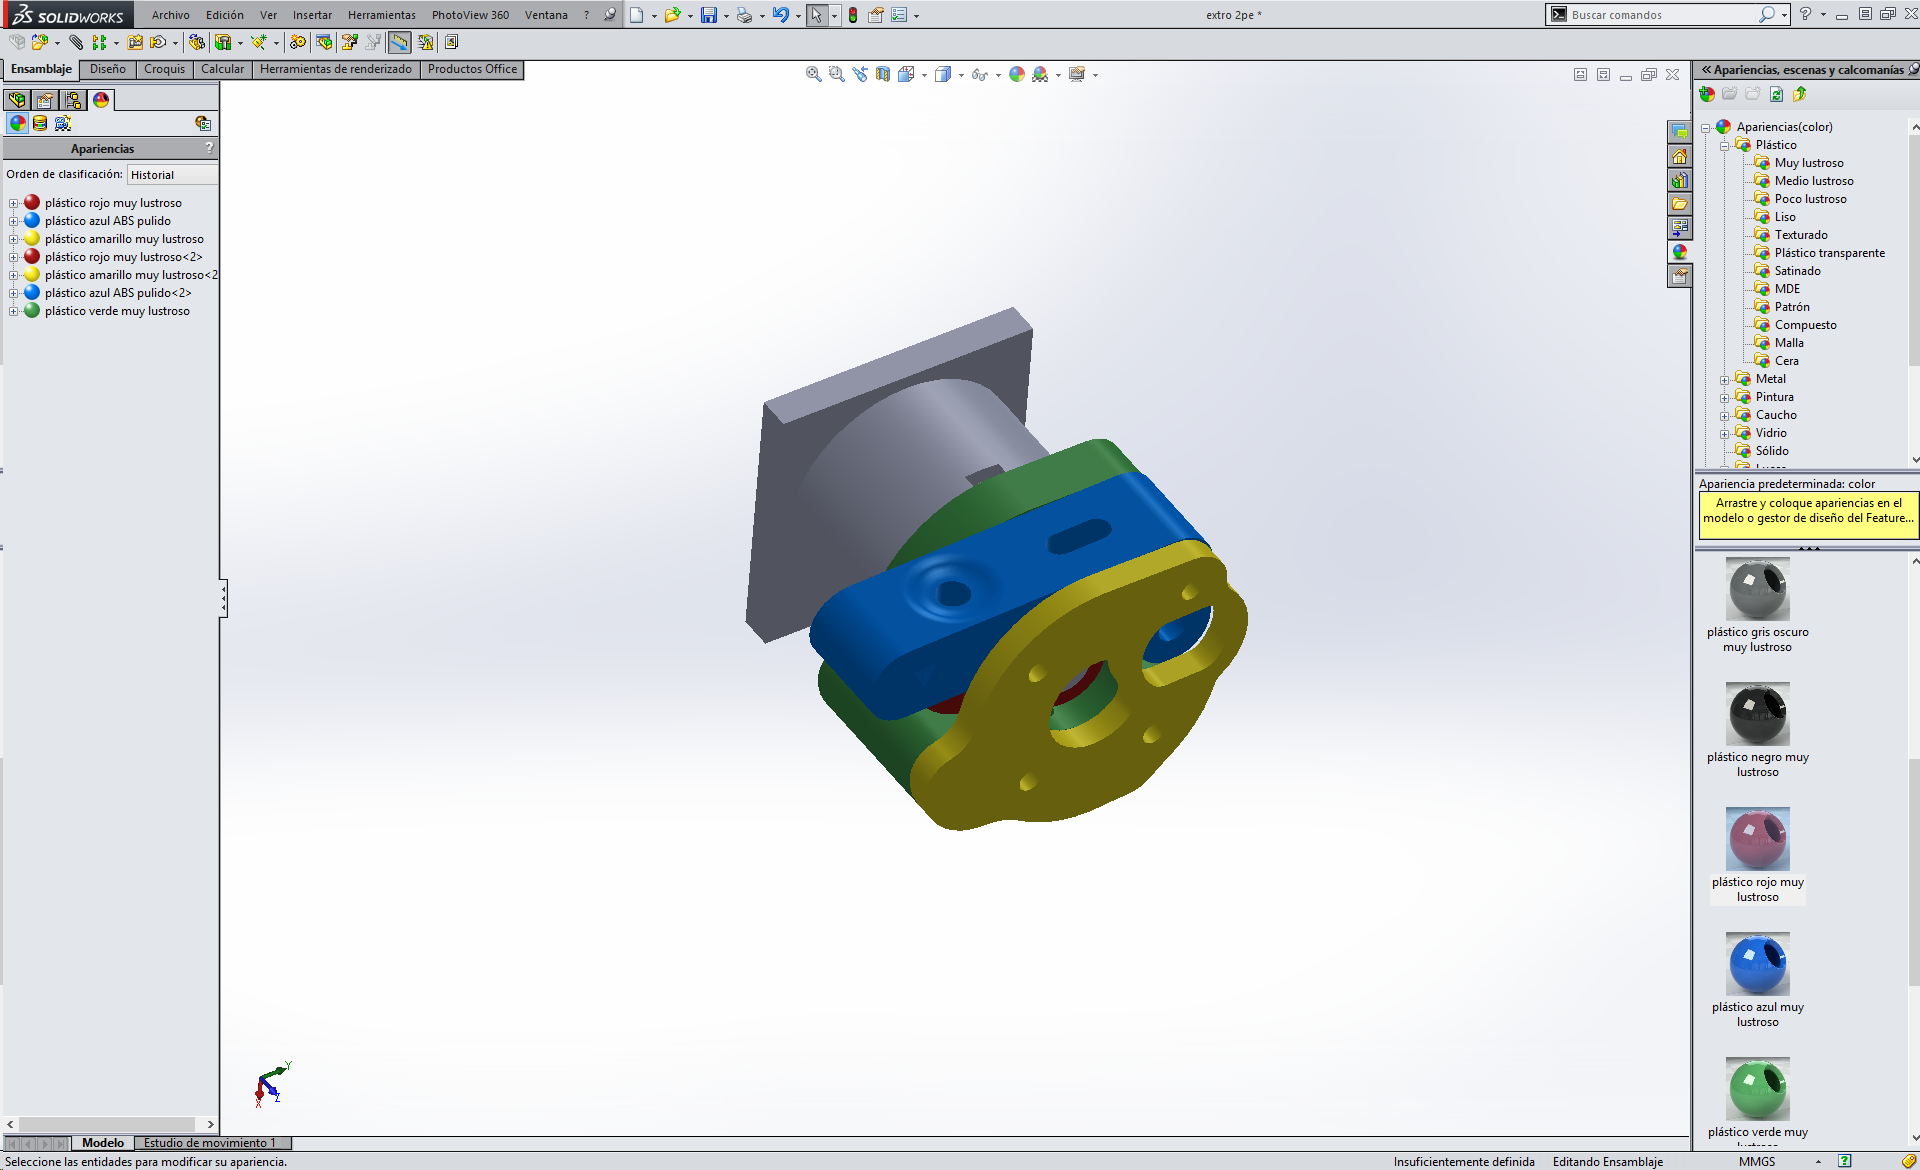1920x1170 pixels.
Task: Collapse the Apariencias(color) tree node
Action: click(1706, 128)
